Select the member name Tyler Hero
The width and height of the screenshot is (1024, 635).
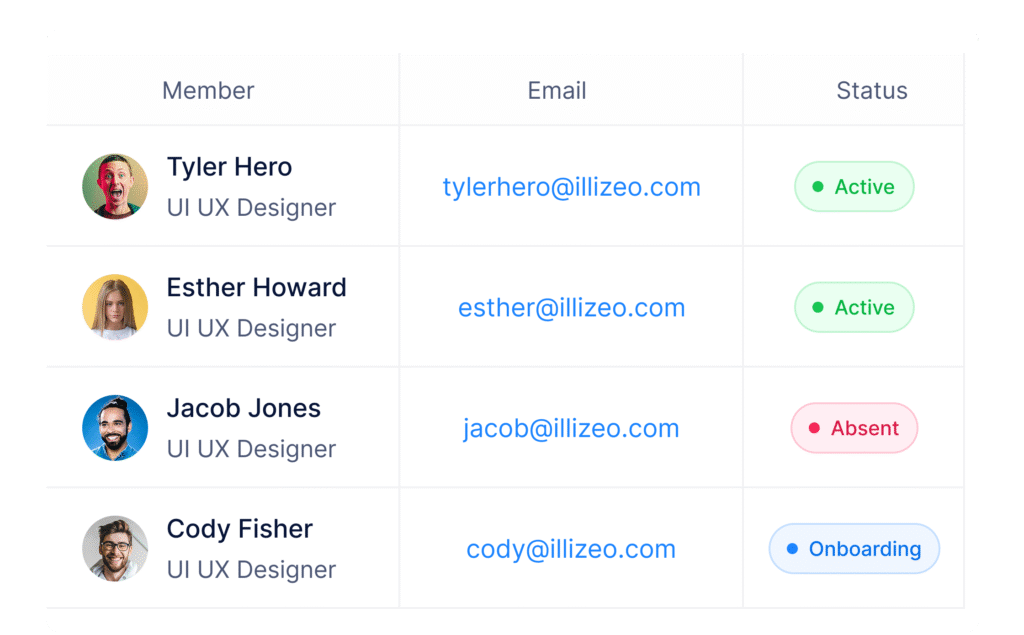pyautogui.click(x=229, y=167)
